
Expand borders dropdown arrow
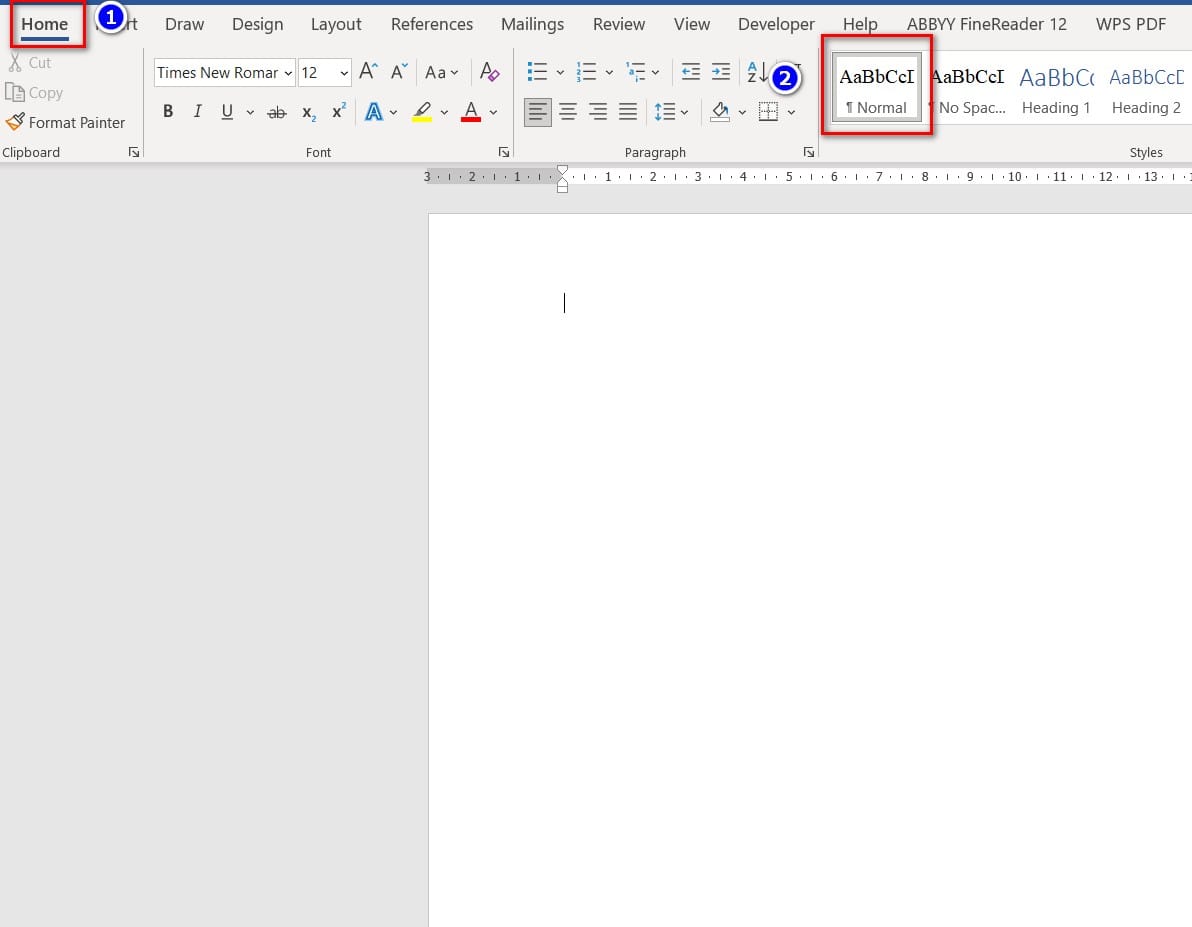[x=791, y=113]
